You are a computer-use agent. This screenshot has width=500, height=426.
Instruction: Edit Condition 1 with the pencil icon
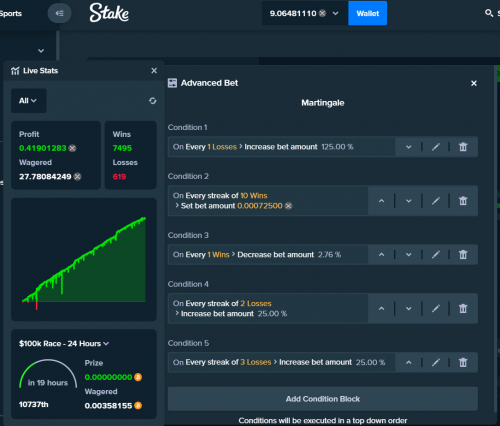coord(436,147)
